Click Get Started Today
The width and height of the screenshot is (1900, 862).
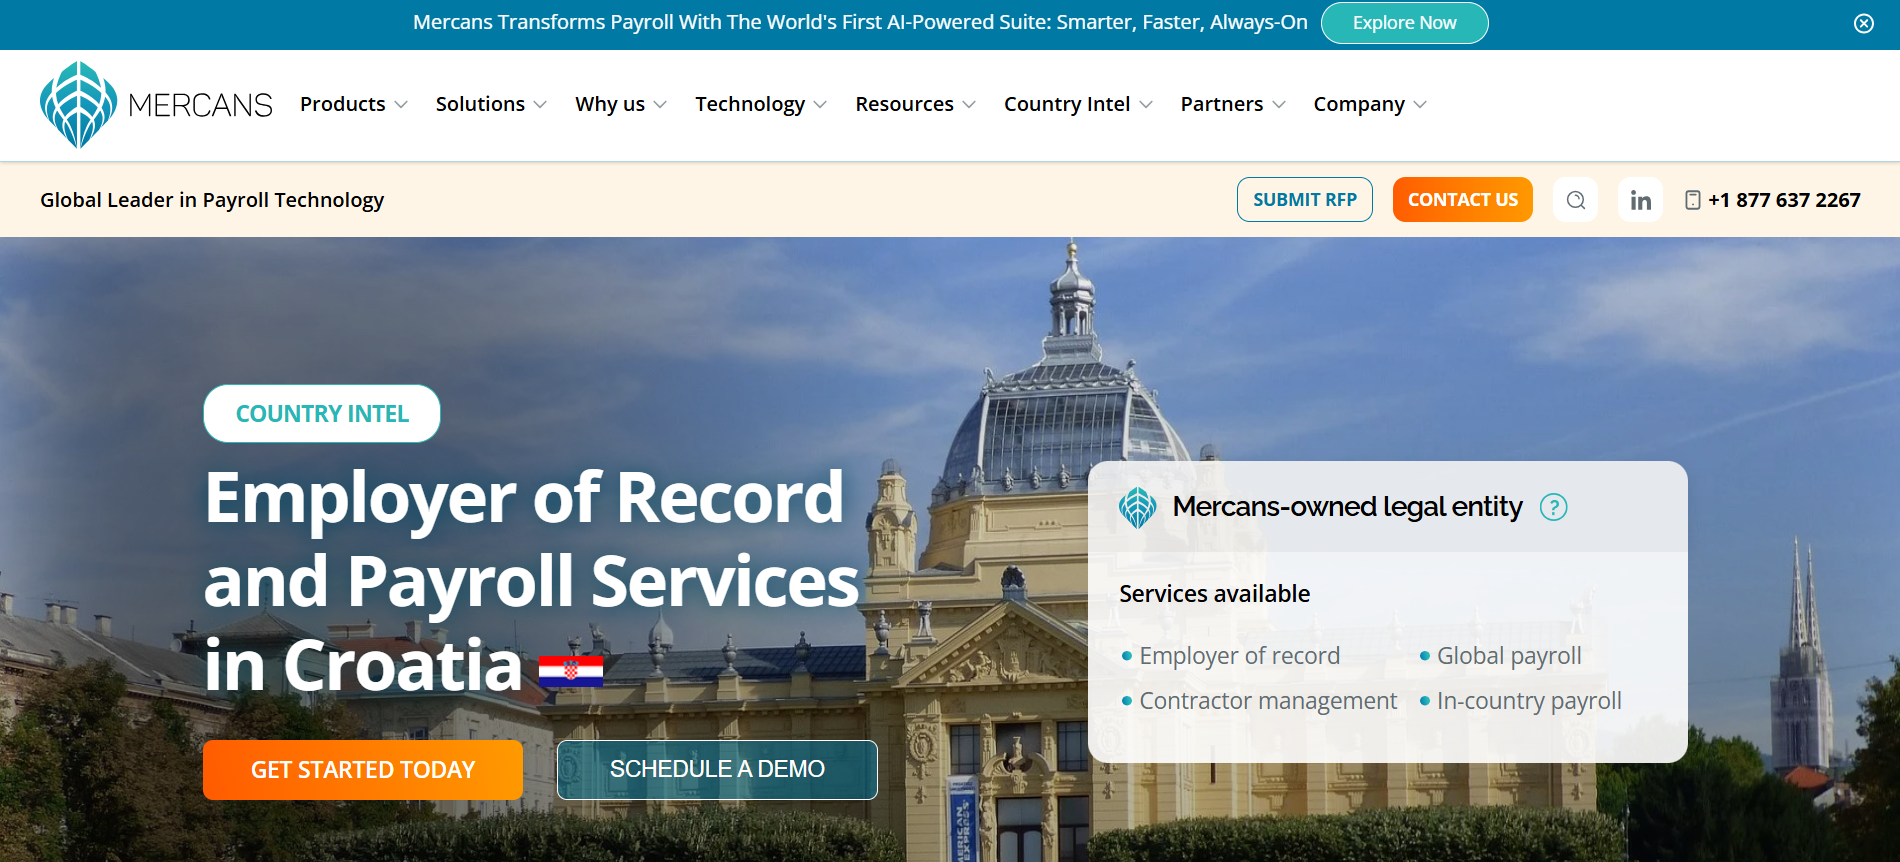tap(363, 770)
